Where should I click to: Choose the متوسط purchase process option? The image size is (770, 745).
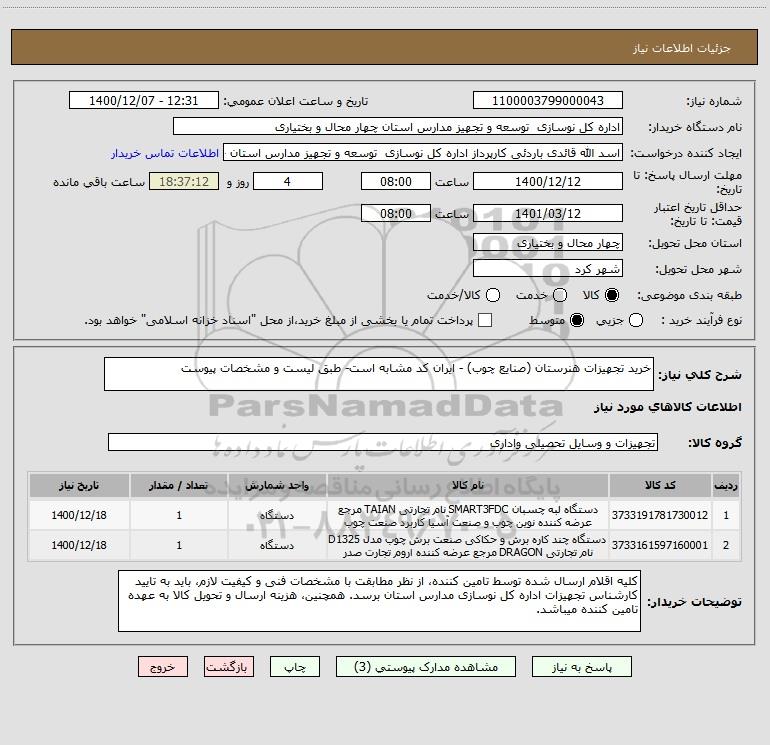point(577,320)
